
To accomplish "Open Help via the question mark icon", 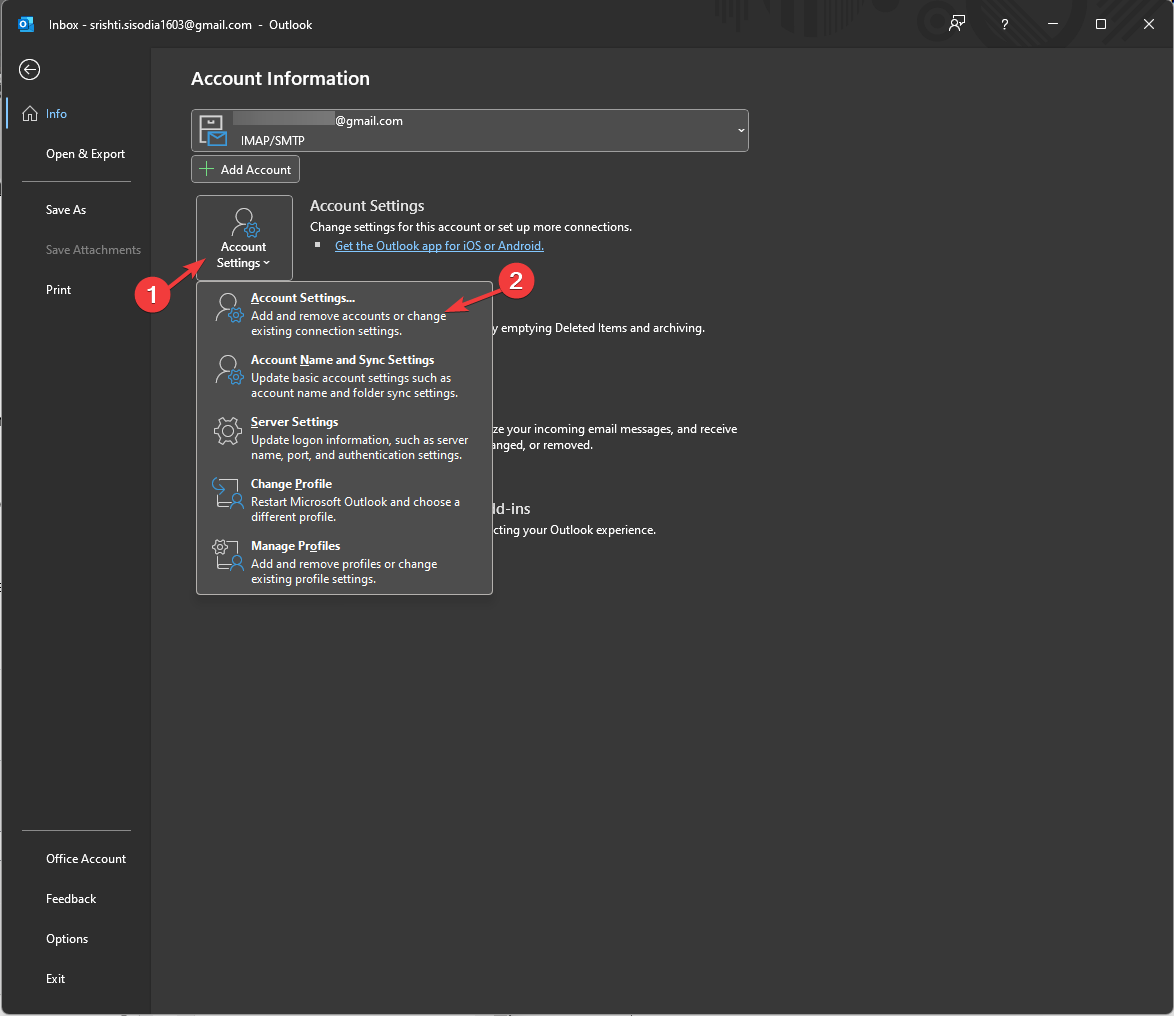I will pos(1004,24).
